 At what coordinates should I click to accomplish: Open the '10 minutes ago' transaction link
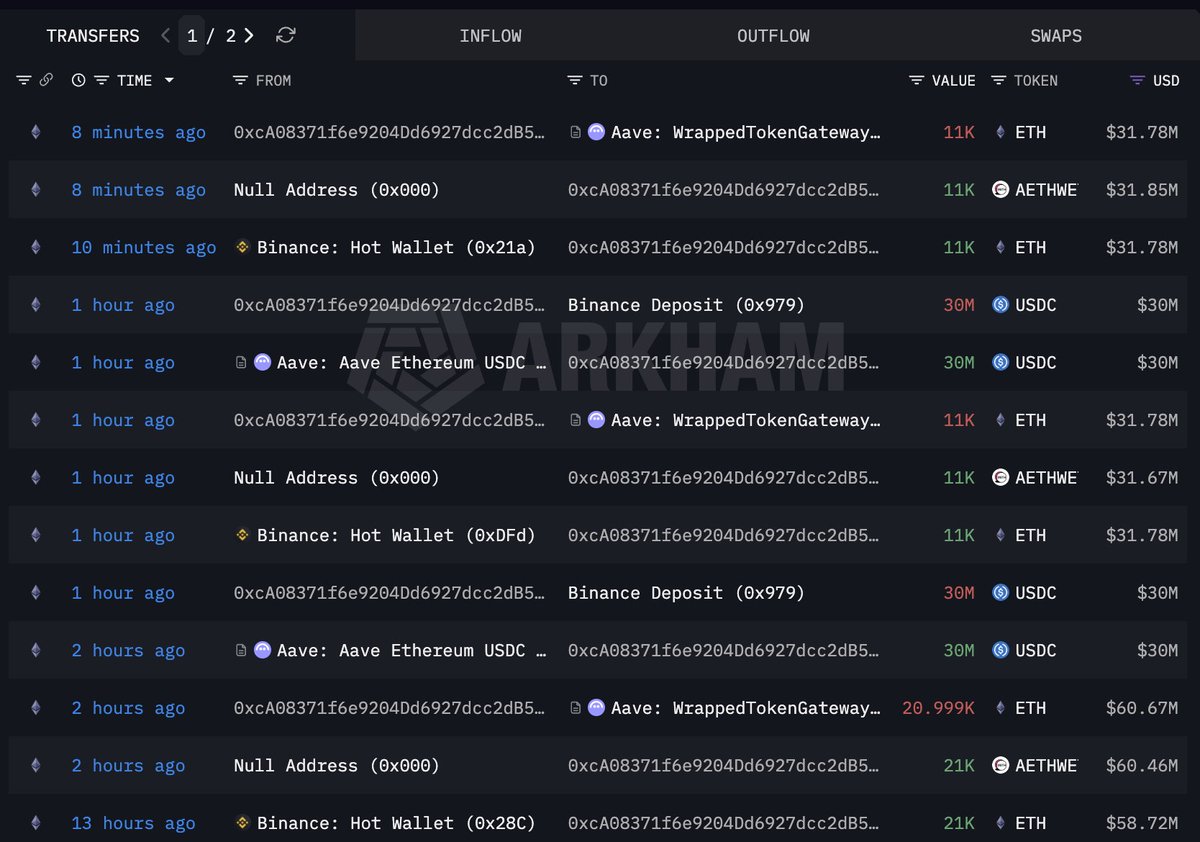143,248
